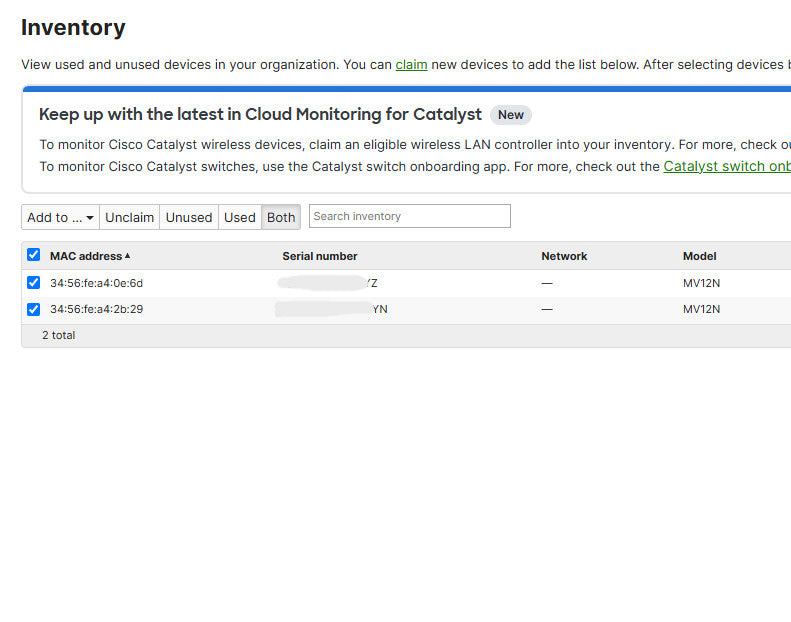Click MV12N model in 0e:6d row

click(x=701, y=283)
